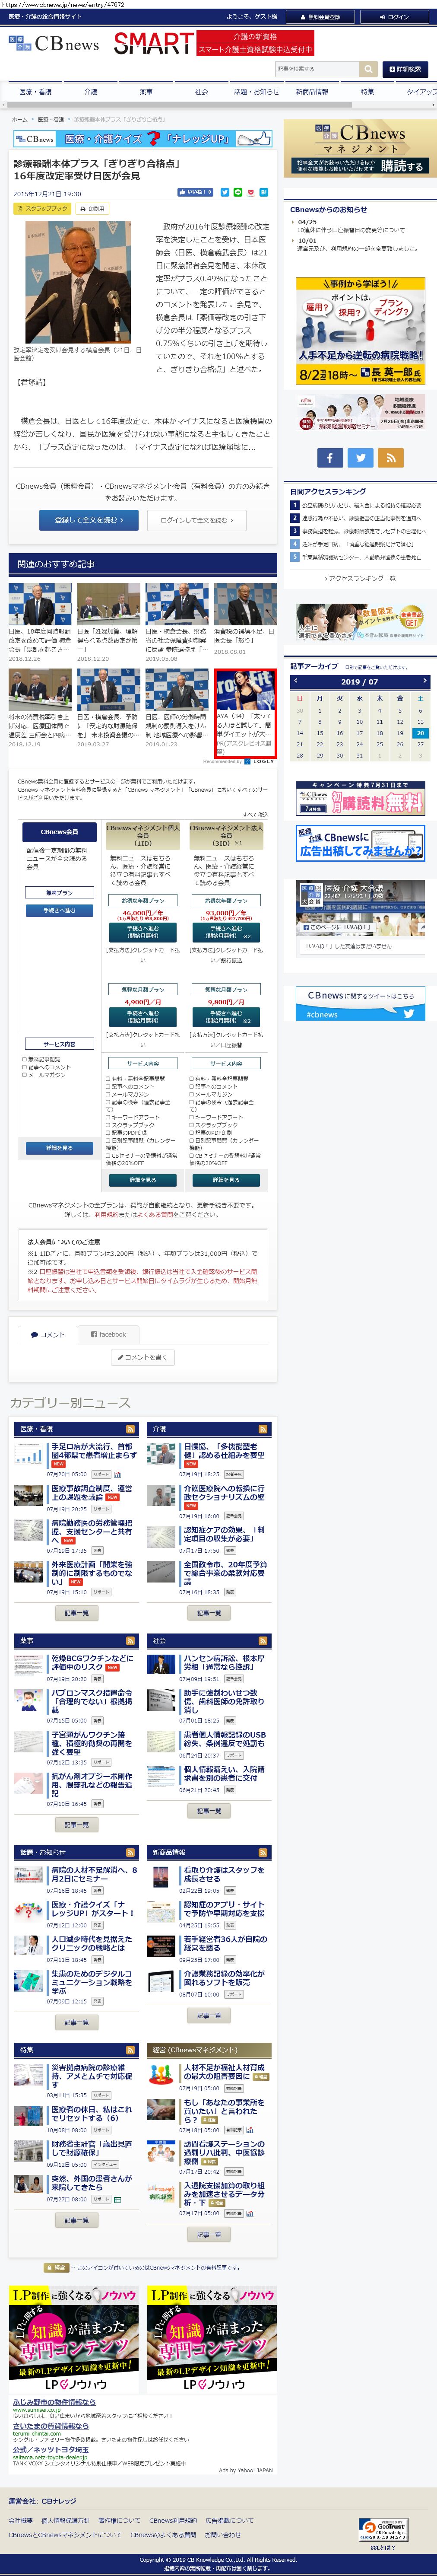This screenshot has width=437, height=2576.
Task: Click the 購読料無料 campaign banner
Action: pyautogui.click(x=360, y=799)
